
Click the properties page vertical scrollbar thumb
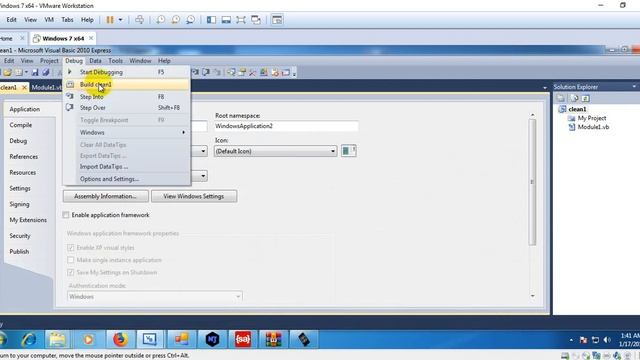532,182
